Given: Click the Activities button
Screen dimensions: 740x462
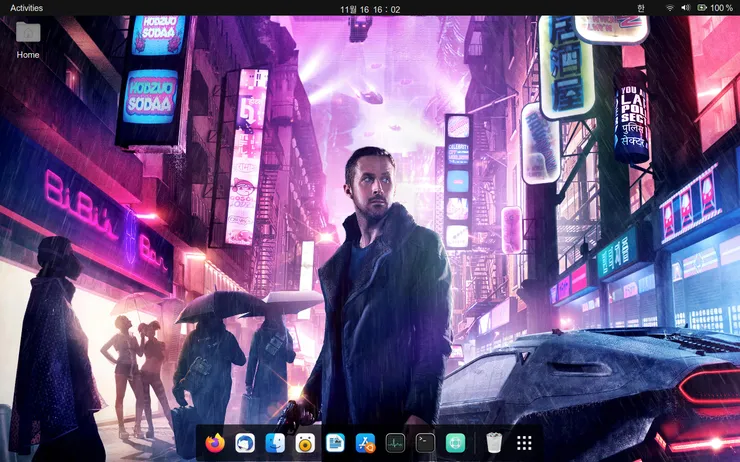Looking at the screenshot, I should pos(26,8).
